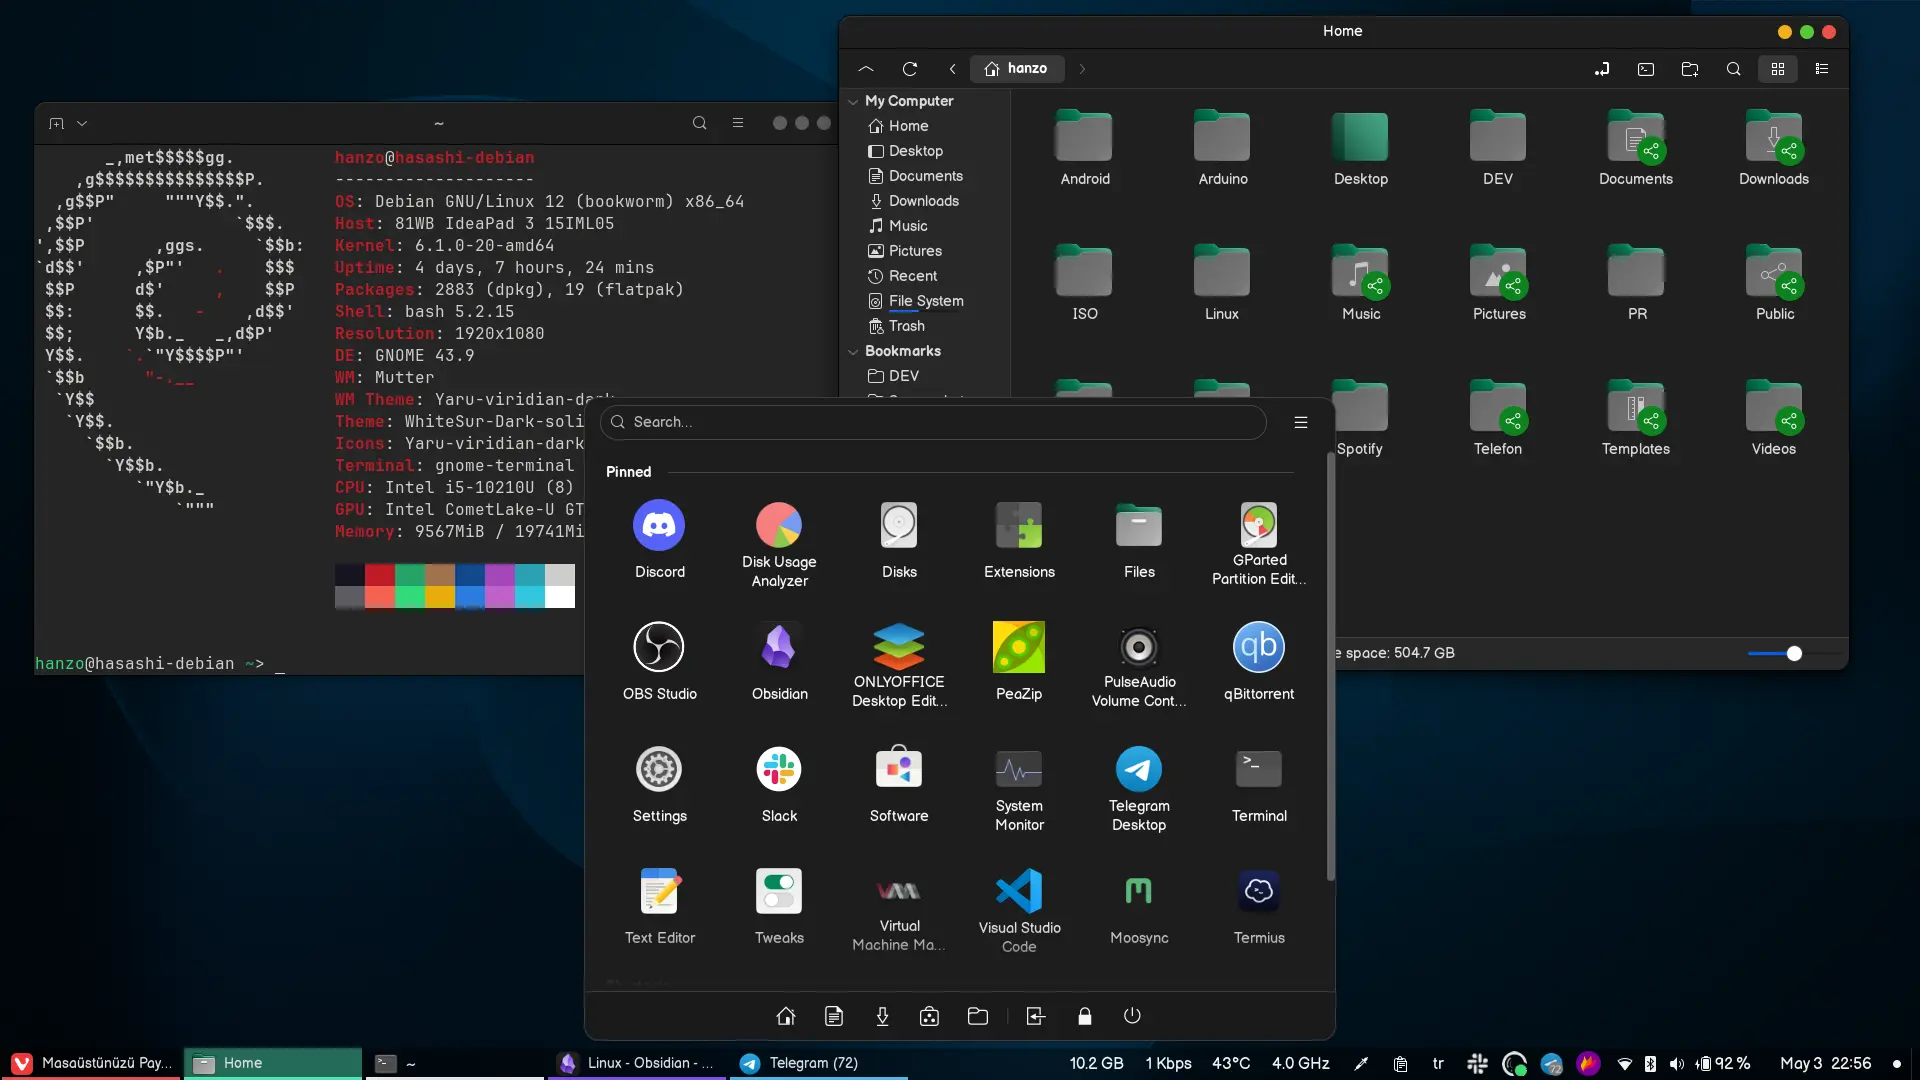This screenshot has width=1920, height=1080.
Task: Launch ONLYOFFICE Desktop Editors
Action: click(899, 665)
